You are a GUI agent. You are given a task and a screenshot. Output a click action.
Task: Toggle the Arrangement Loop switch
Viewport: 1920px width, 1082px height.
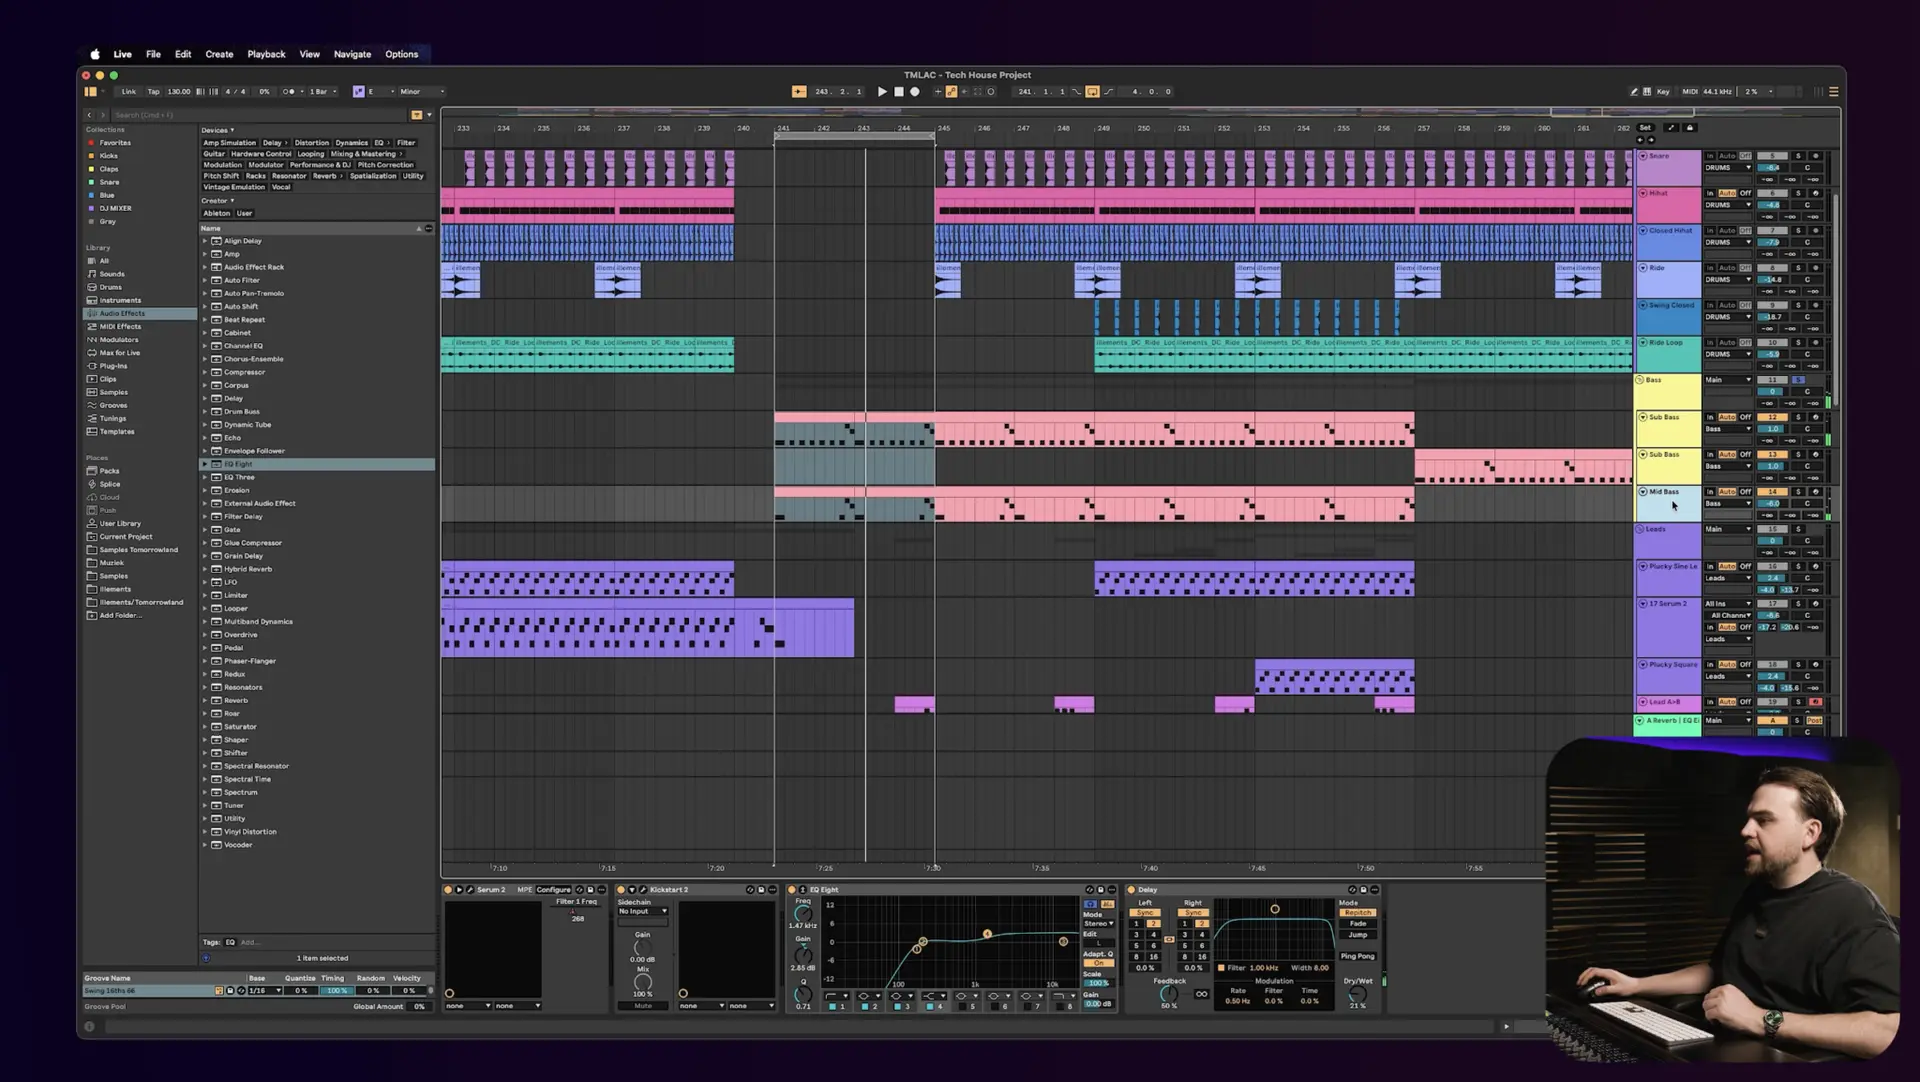(x=1092, y=92)
